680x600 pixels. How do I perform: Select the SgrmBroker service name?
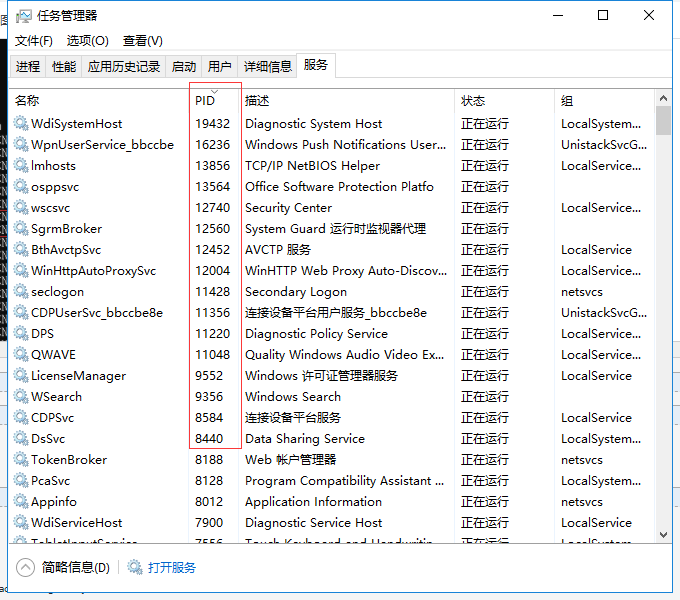pos(66,229)
